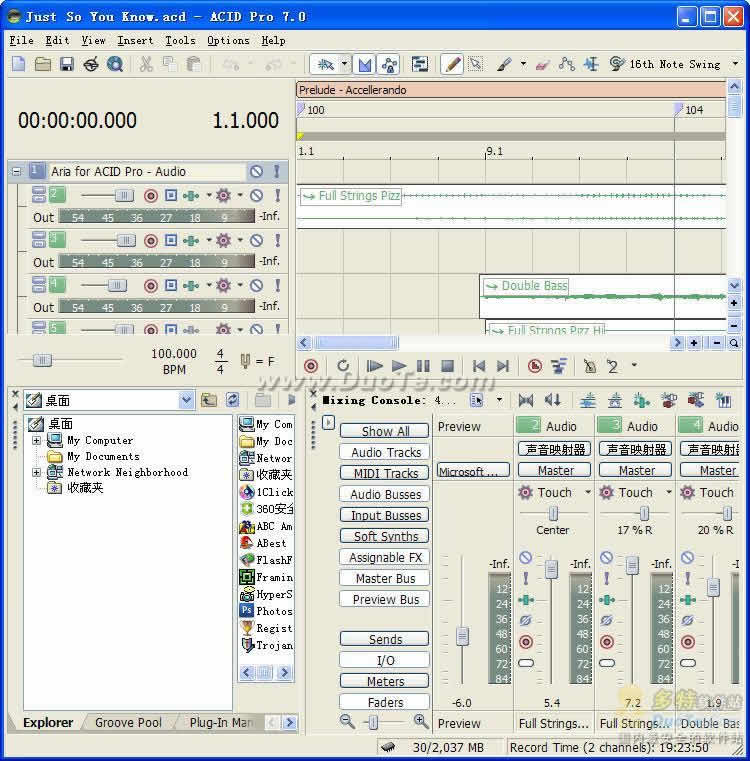The width and height of the screenshot is (750, 761).
Task: Select the Erase tool
Action: coord(542,64)
